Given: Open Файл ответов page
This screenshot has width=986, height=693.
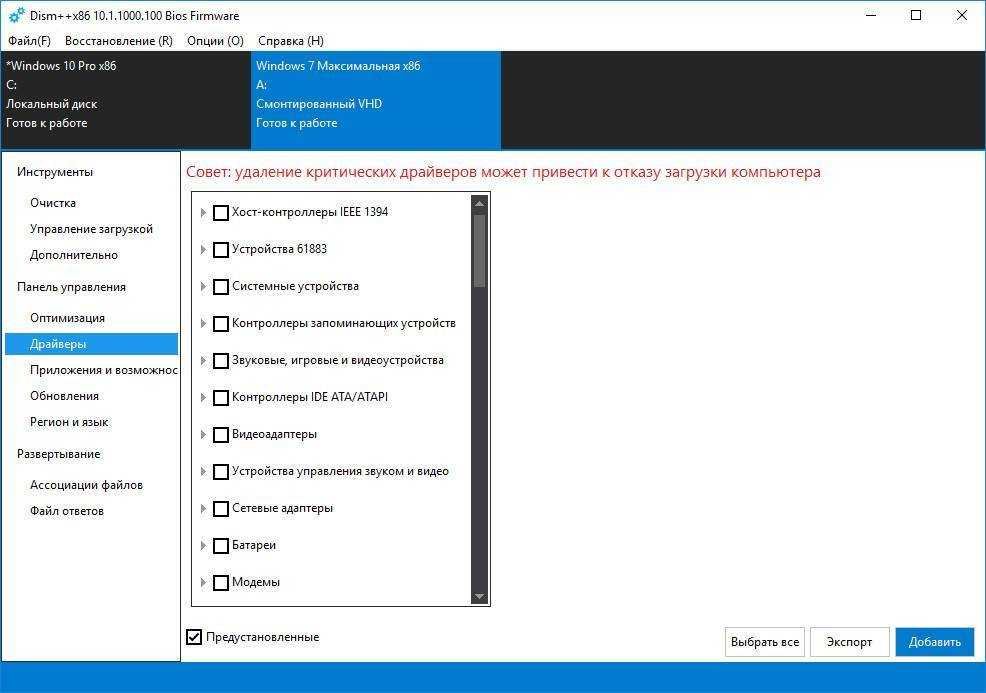Looking at the screenshot, I should coord(67,511).
